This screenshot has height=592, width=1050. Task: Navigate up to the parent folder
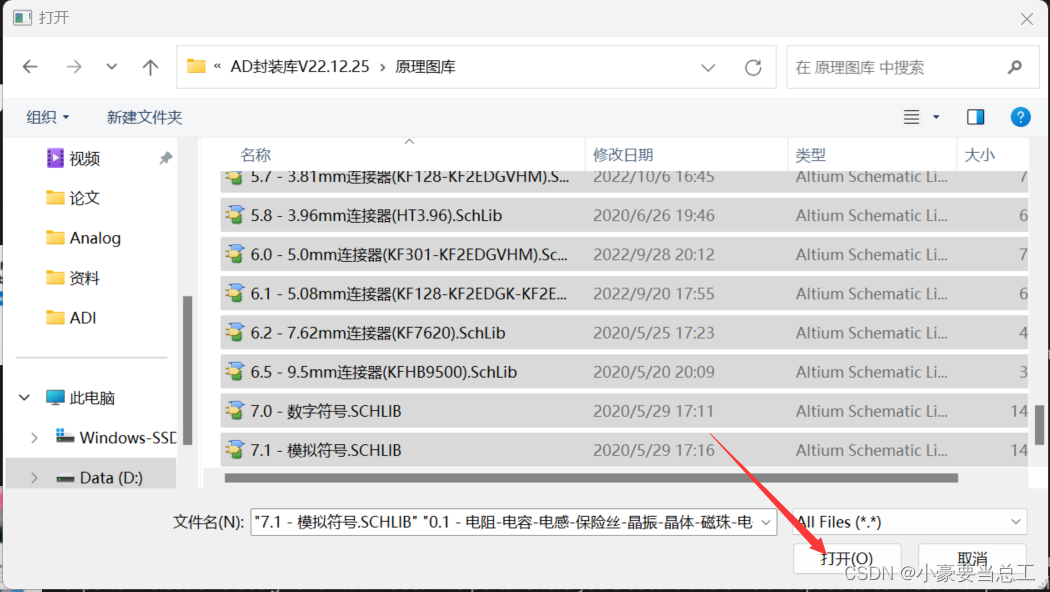click(150, 66)
